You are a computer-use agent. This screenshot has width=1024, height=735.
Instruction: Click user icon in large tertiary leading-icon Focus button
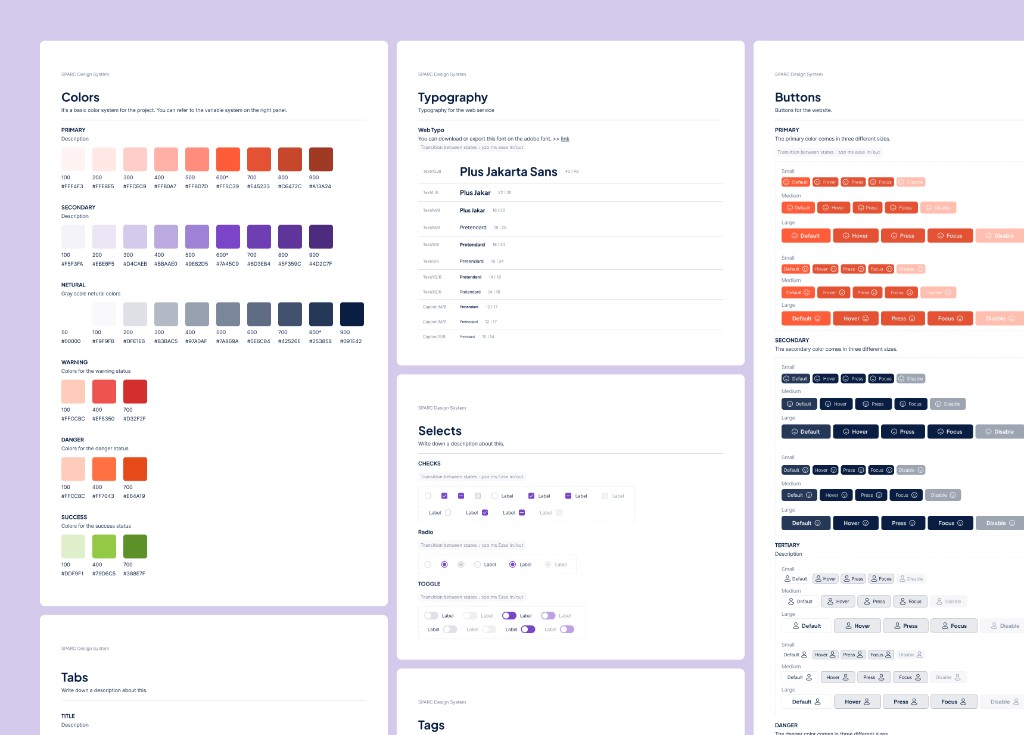(x=945, y=626)
